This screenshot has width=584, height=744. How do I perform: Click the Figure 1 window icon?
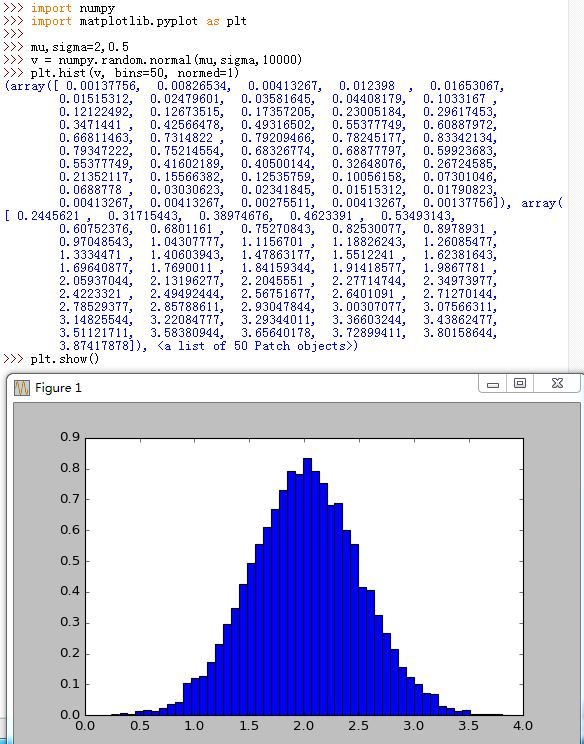click(21, 388)
